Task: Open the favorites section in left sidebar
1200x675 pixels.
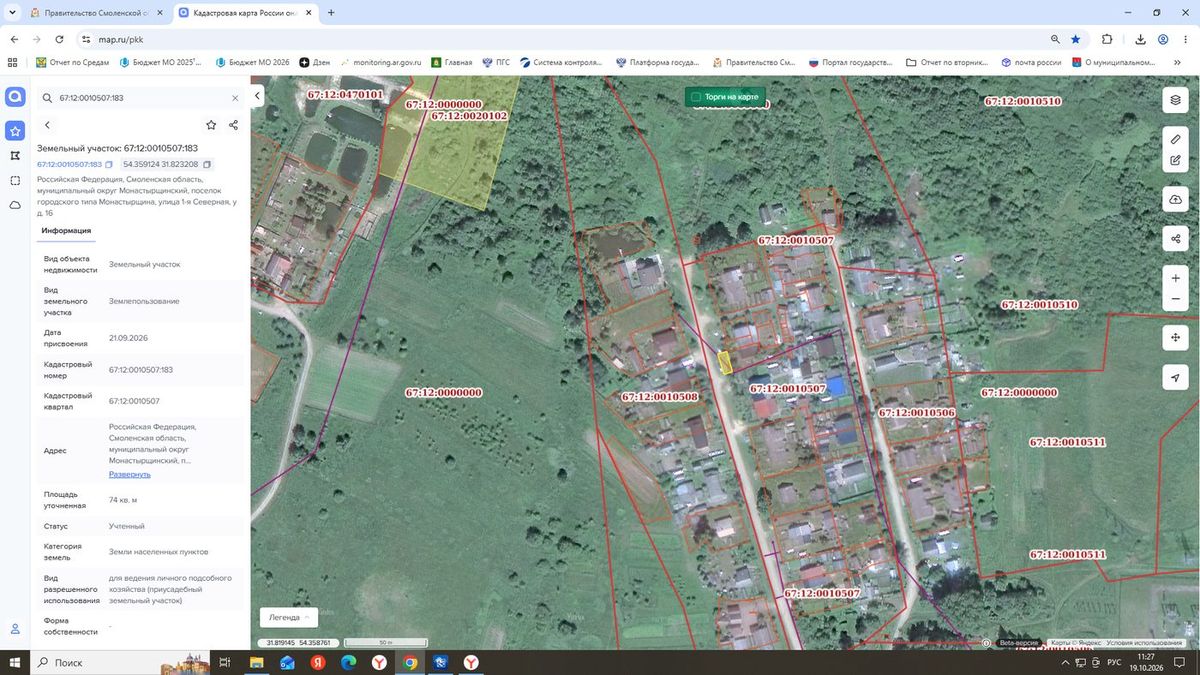Action: coord(15,131)
